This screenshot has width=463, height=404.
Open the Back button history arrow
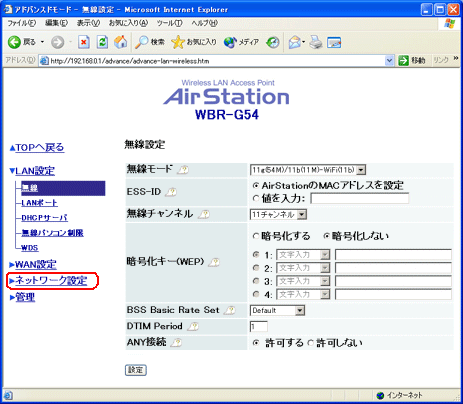(42, 42)
